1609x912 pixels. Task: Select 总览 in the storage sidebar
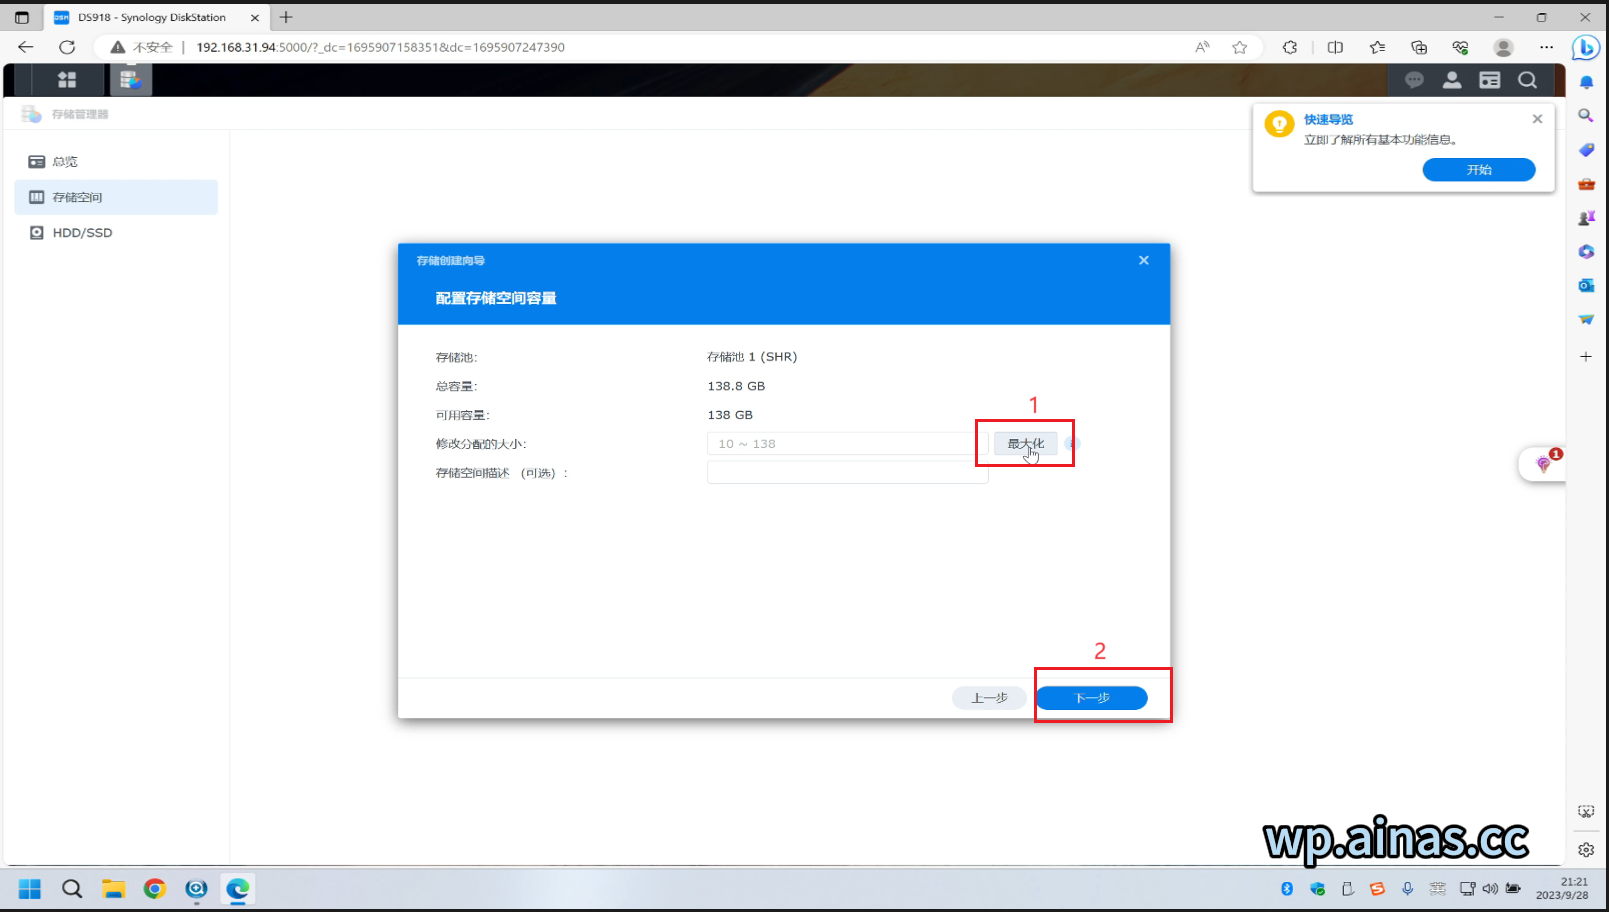[65, 161]
